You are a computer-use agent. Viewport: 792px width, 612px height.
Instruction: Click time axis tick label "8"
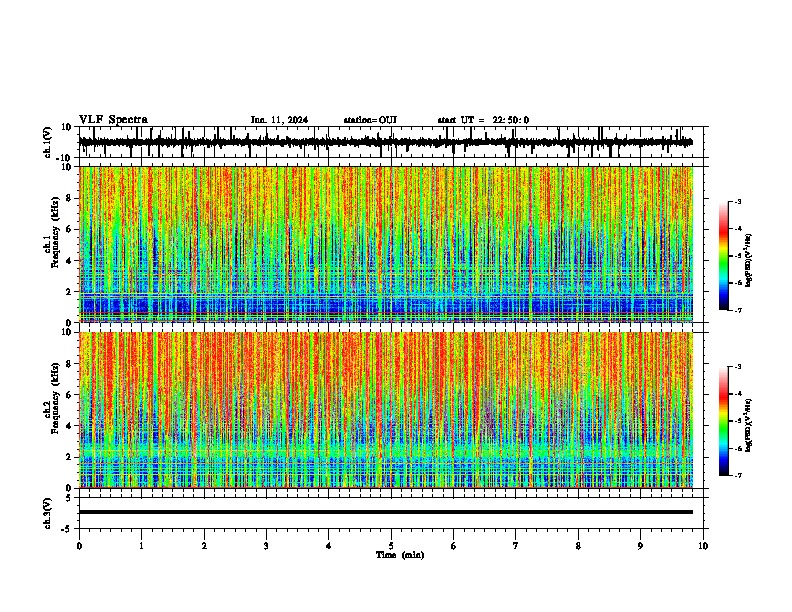tap(578, 546)
